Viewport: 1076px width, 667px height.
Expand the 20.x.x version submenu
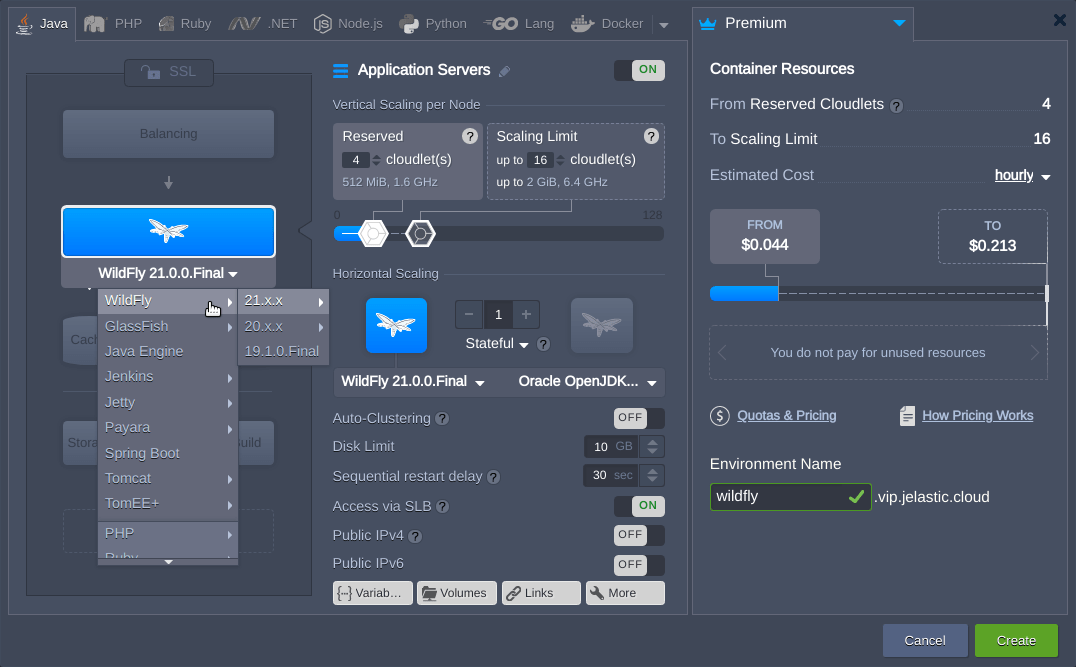click(x=283, y=327)
